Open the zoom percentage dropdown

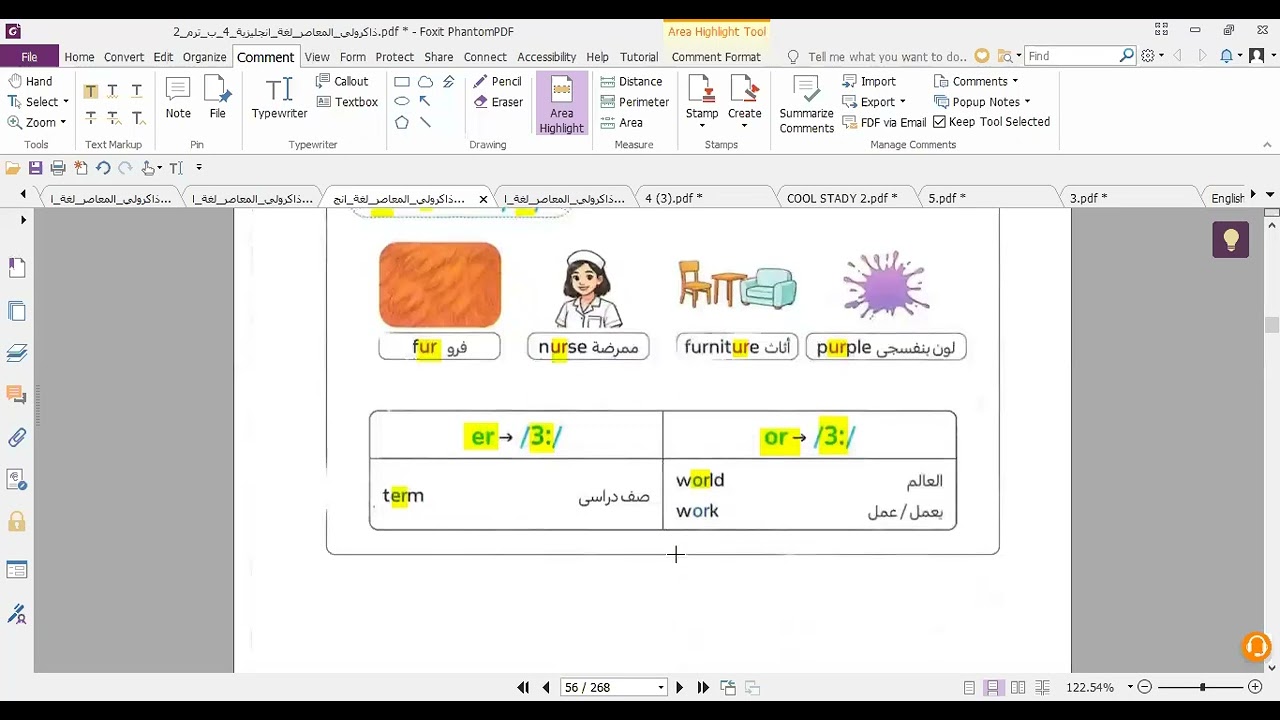coord(1130,687)
